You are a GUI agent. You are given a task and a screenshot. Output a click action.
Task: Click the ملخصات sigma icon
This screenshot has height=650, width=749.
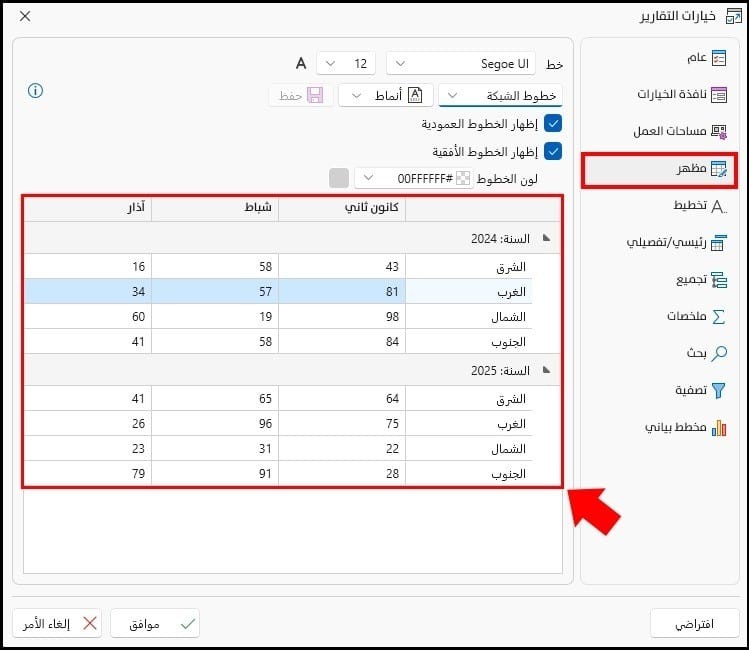pos(719,317)
